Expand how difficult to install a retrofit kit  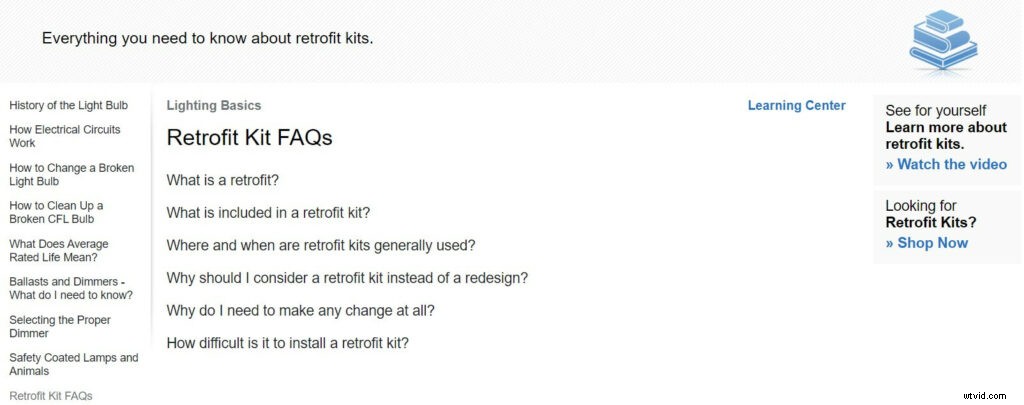[287, 342]
